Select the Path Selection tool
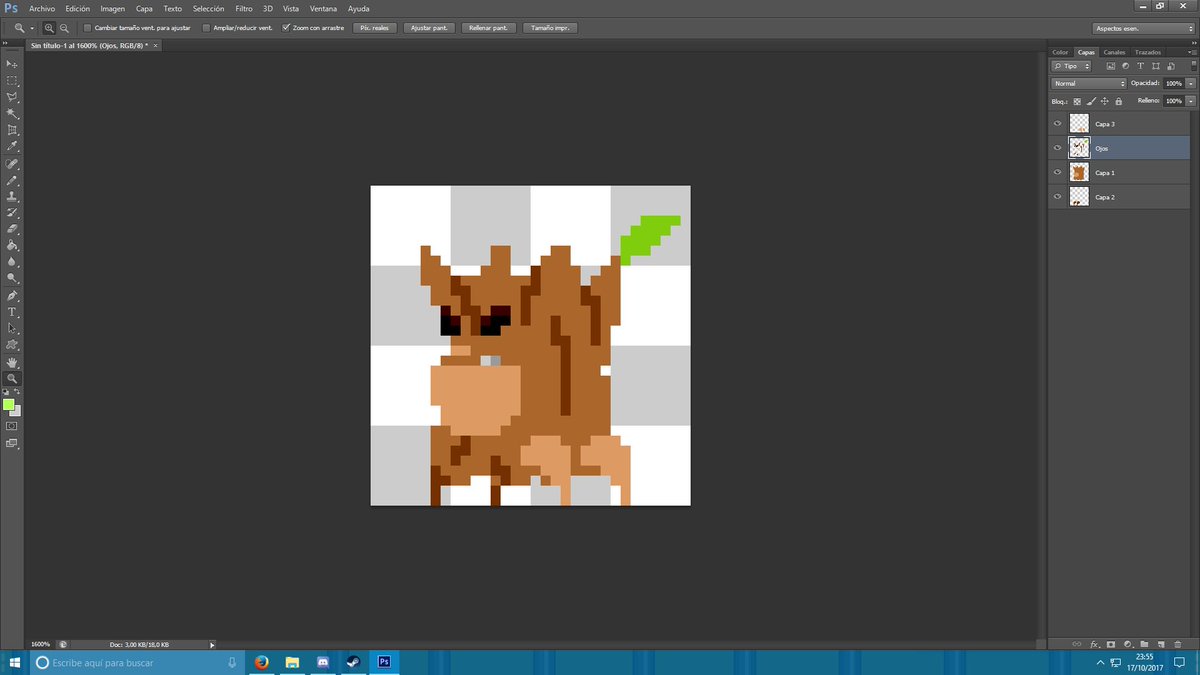Image resolution: width=1200 pixels, height=675 pixels. (12, 329)
